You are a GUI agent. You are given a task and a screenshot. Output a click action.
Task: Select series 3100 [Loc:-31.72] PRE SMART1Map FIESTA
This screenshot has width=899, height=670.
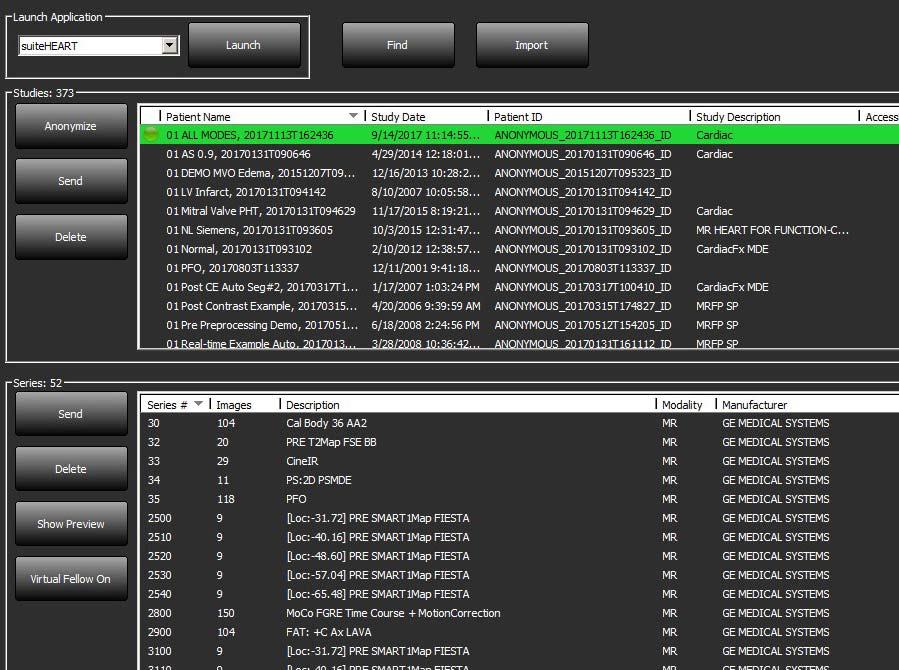tap(519, 651)
